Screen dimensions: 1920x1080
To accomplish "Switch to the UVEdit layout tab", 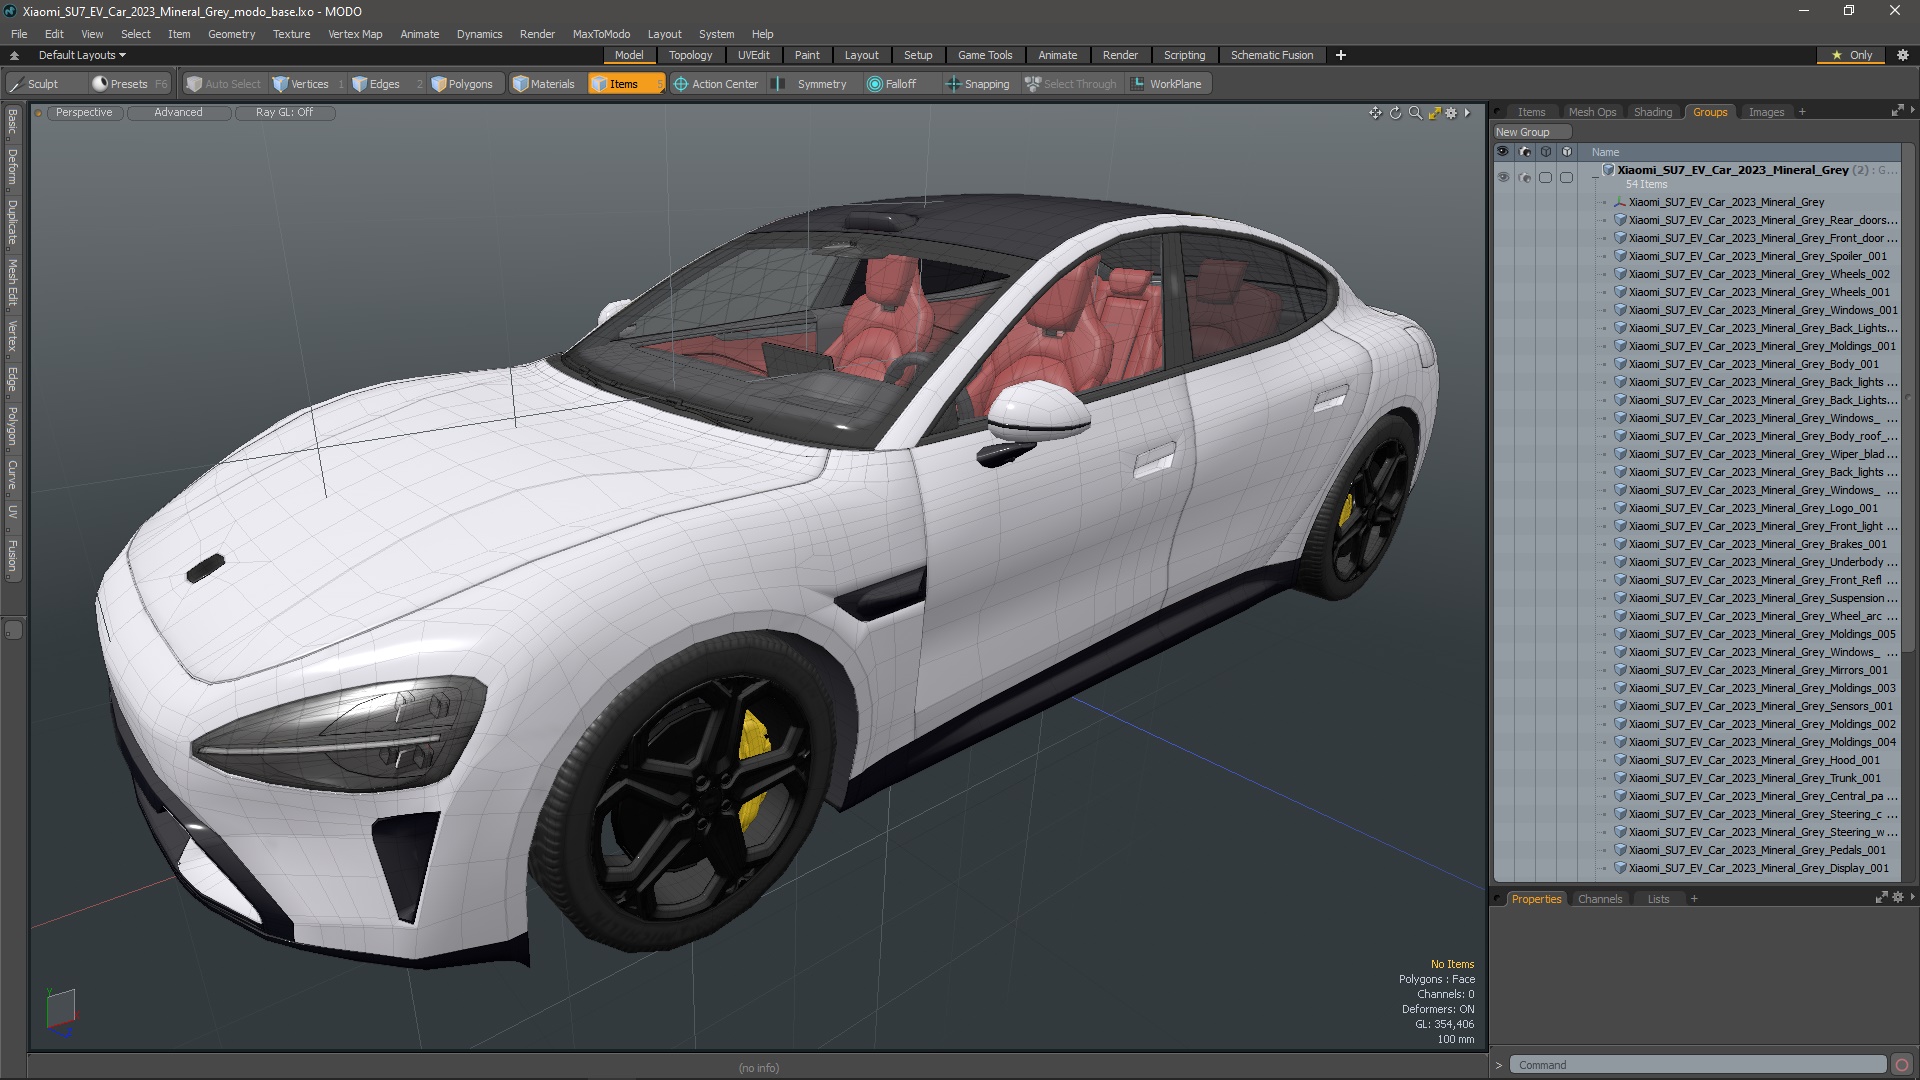I will [x=753, y=55].
